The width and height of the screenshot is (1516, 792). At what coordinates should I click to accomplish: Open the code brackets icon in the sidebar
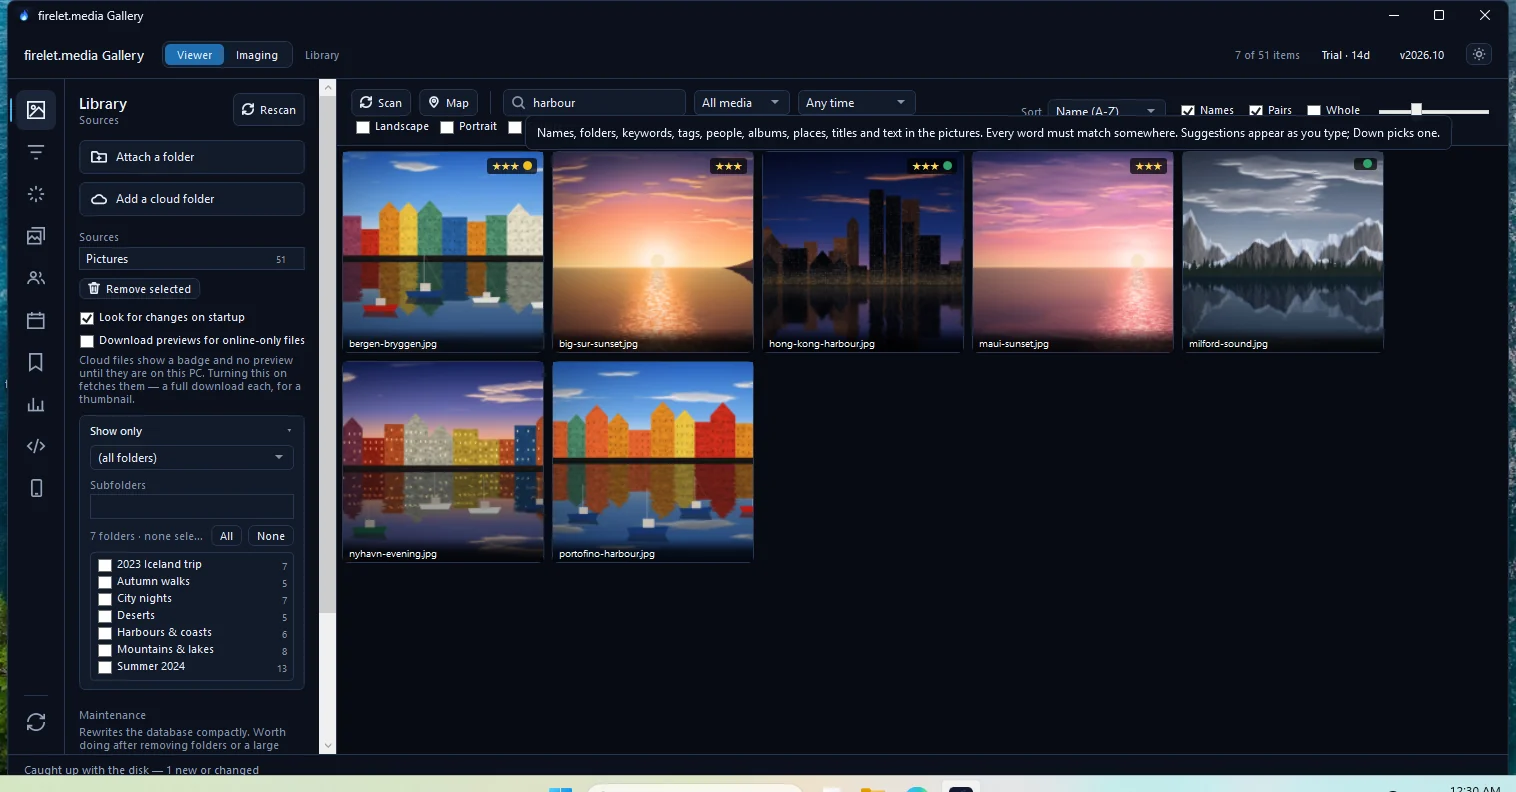(36, 446)
